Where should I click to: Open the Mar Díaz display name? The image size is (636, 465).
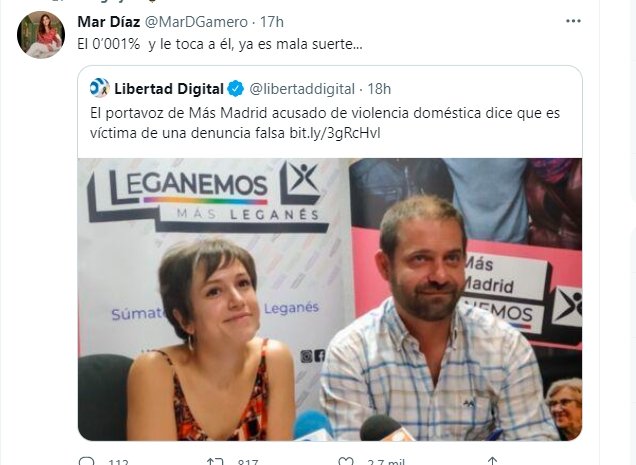click(109, 22)
